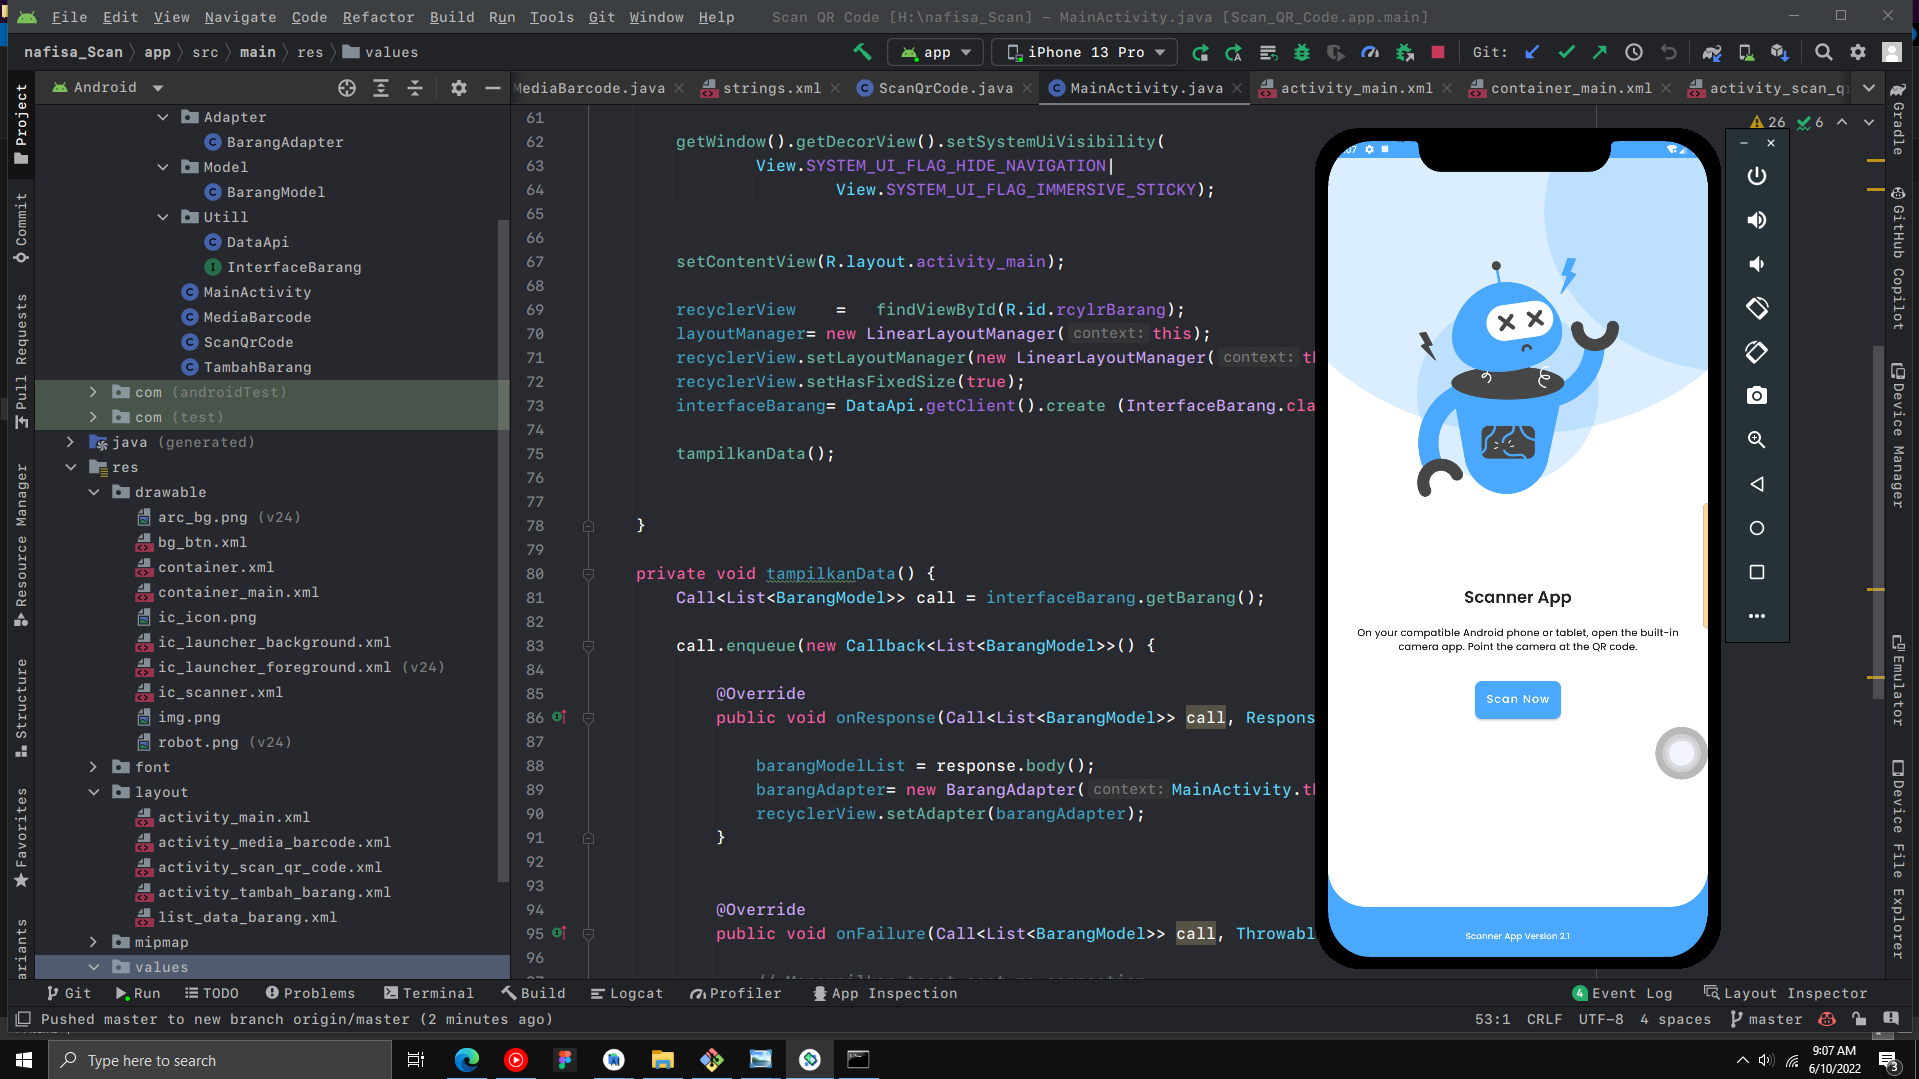Open emulator extended controls three dots
The width and height of the screenshot is (1919, 1079).
(1757, 616)
